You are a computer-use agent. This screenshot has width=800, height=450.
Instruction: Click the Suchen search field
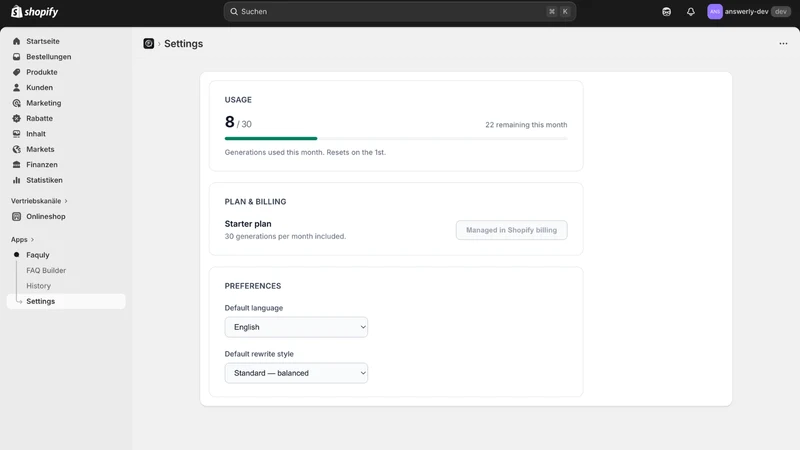click(399, 11)
